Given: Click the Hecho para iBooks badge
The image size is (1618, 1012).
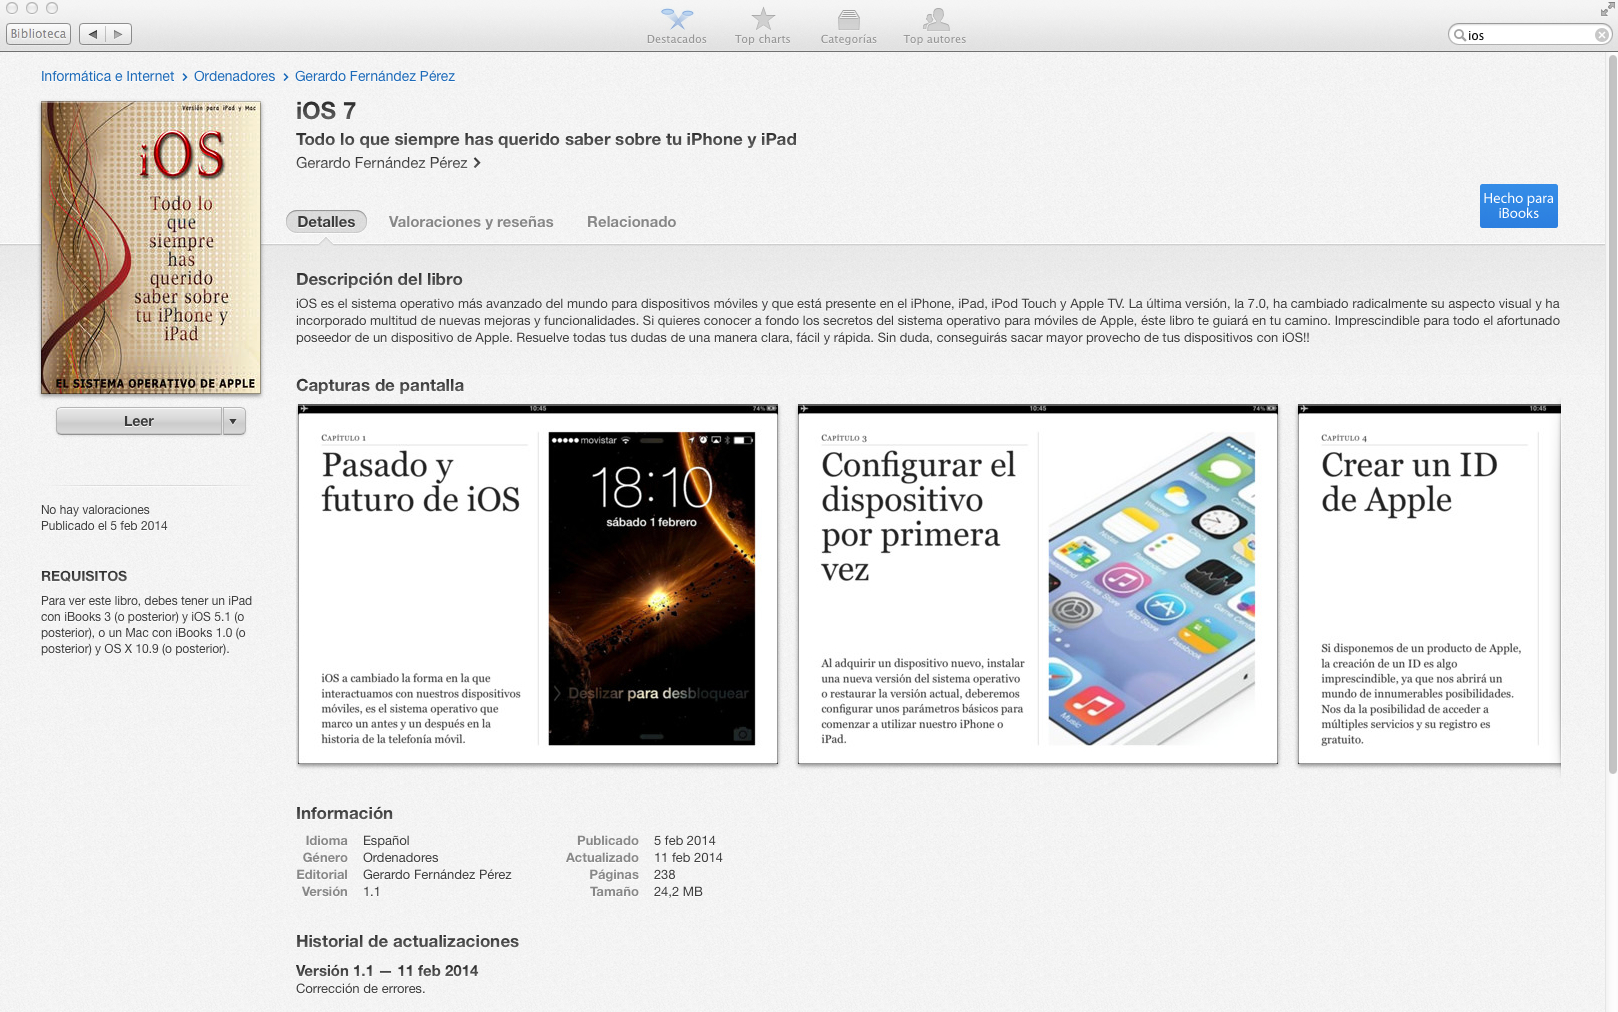Looking at the screenshot, I should pos(1518,206).
